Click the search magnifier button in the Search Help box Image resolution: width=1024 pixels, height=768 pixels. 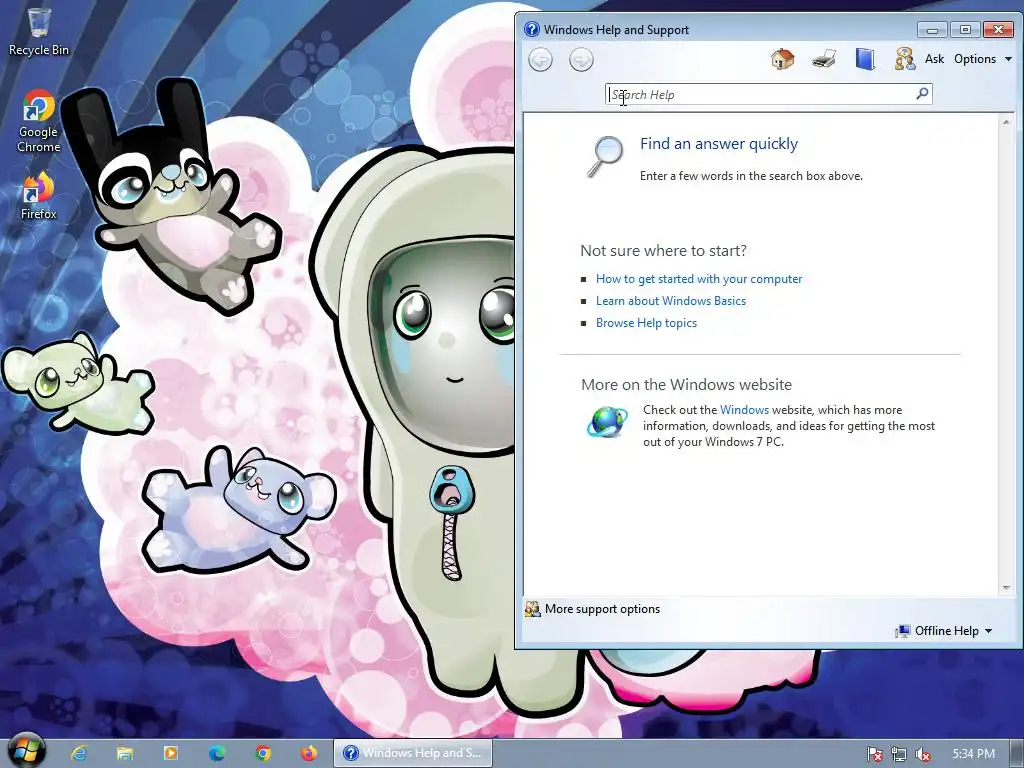[x=922, y=94]
